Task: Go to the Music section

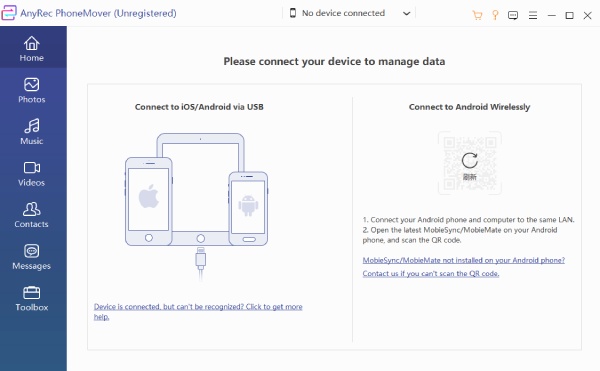Action: click(x=32, y=132)
